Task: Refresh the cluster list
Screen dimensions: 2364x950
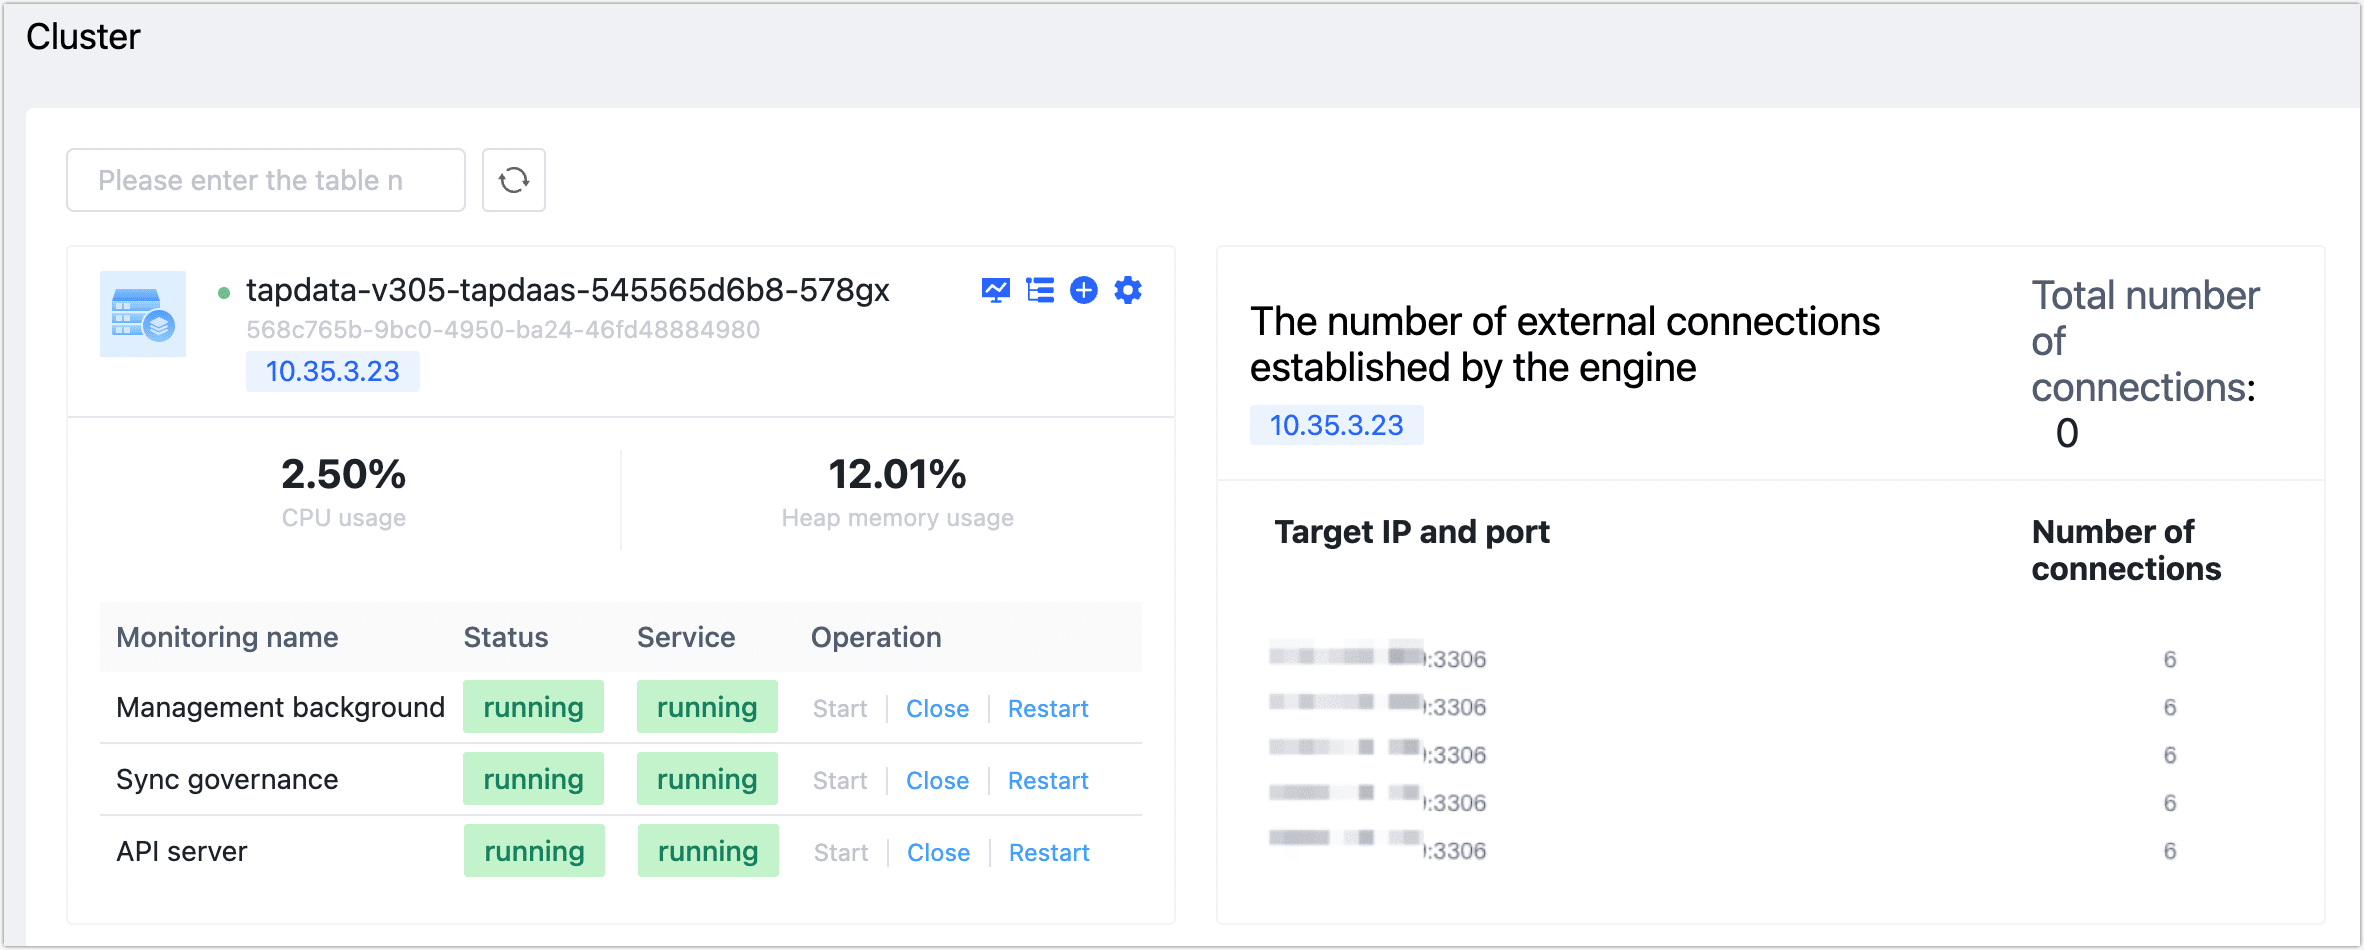Action: [x=513, y=180]
